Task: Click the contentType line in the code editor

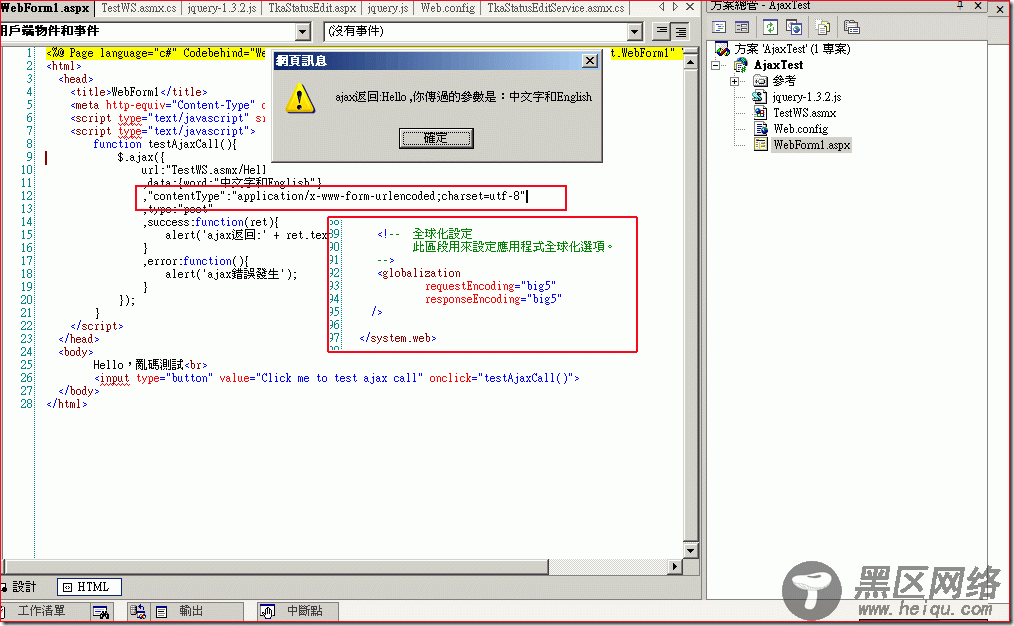Action: click(336, 196)
